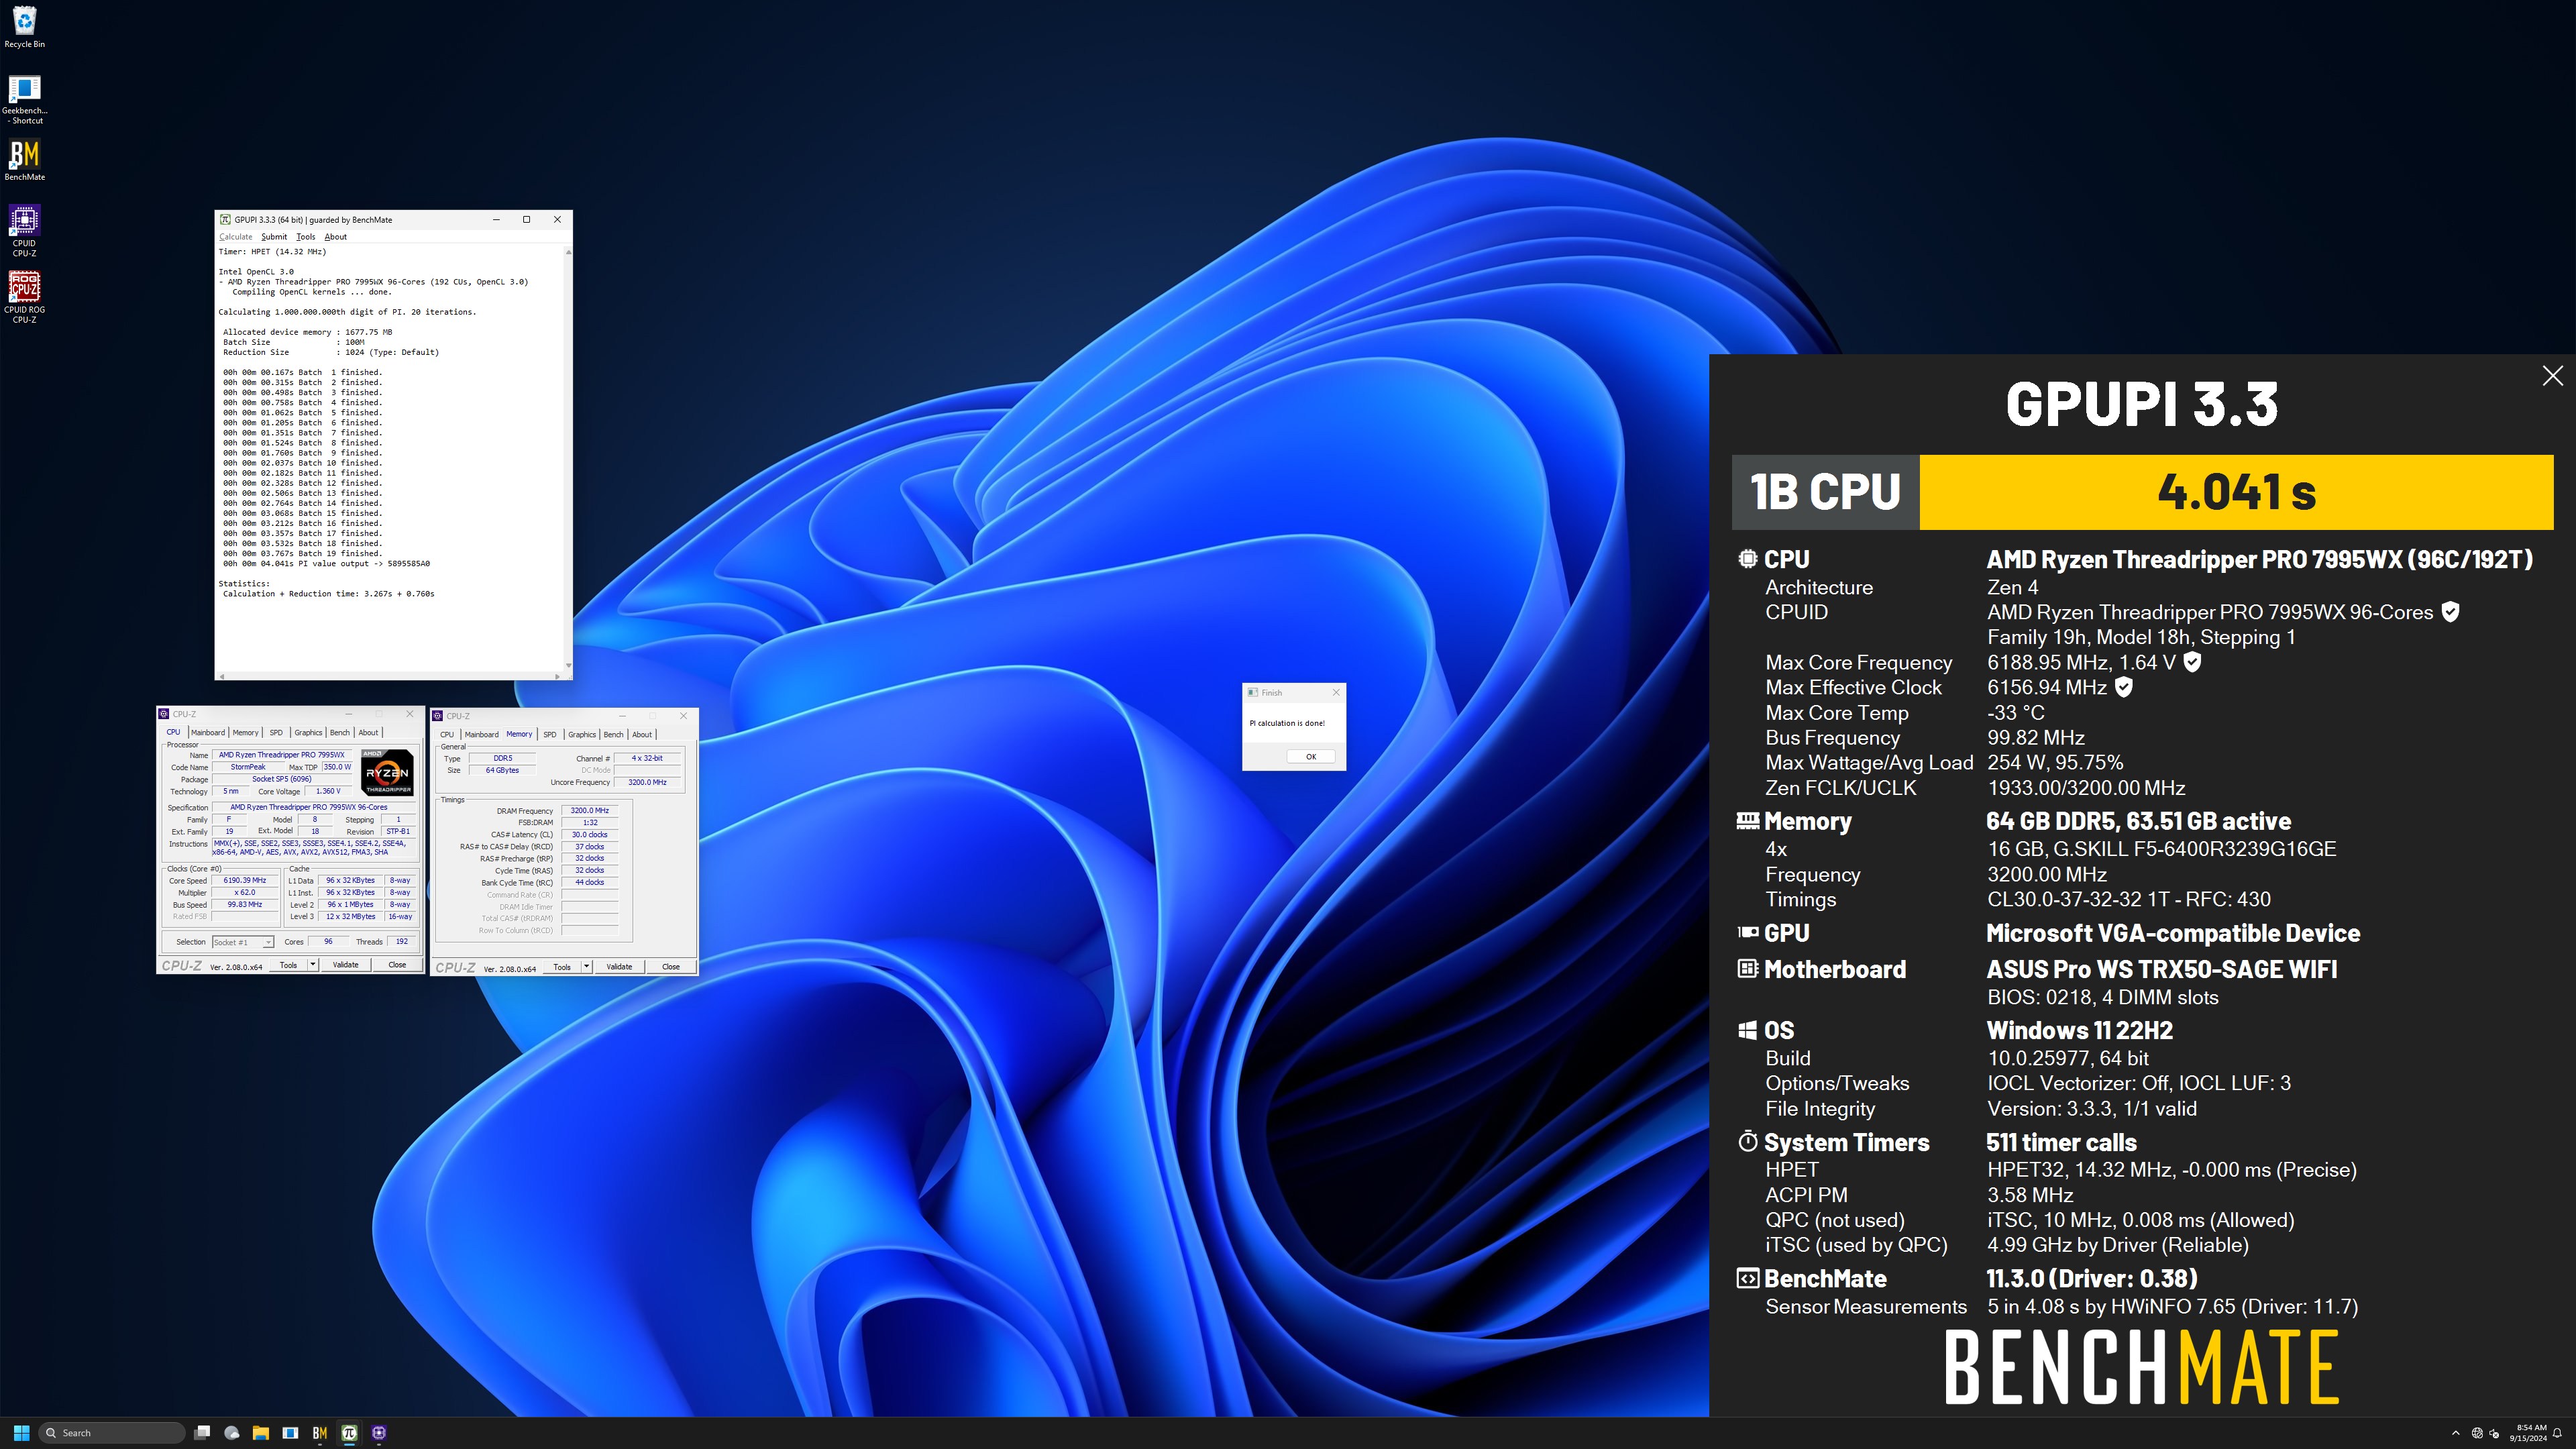Image resolution: width=2576 pixels, height=1449 pixels.
Task: Click OK in the Finish dialog
Action: pyautogui.click(x=1310, y=757)
